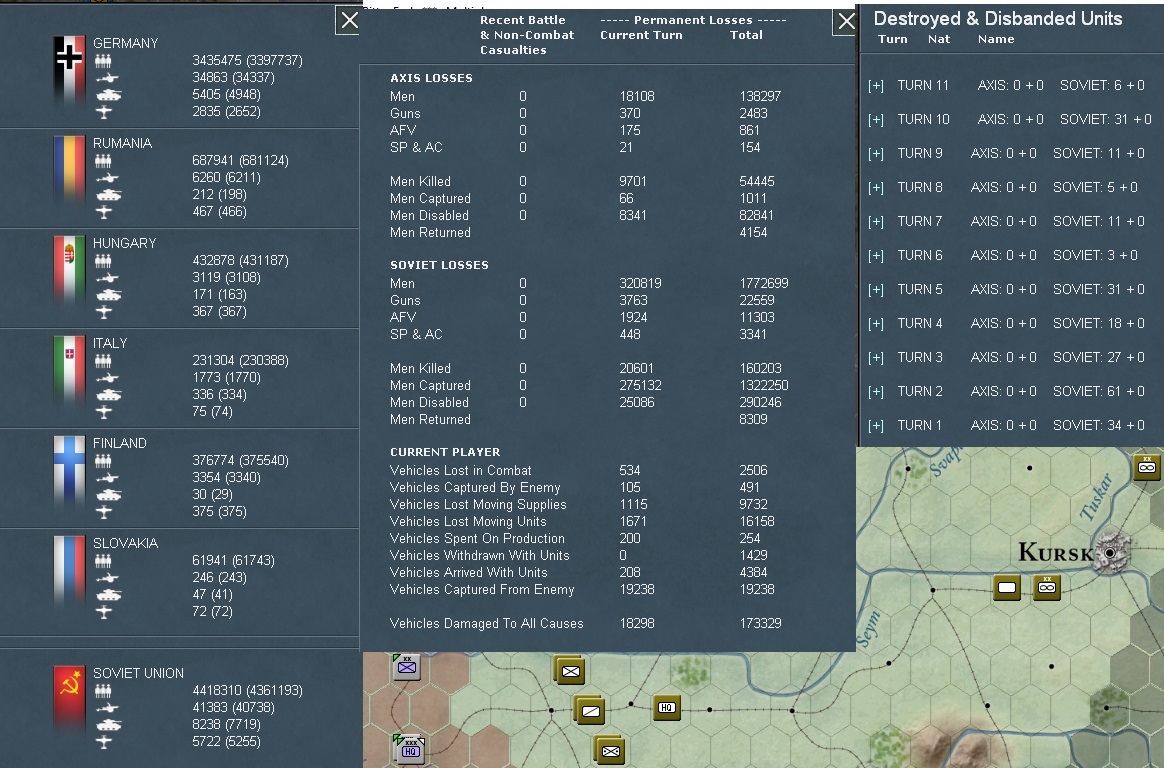
Task: Expand the TURN 3 destroyed units row
Action: (x=876, y=358)
